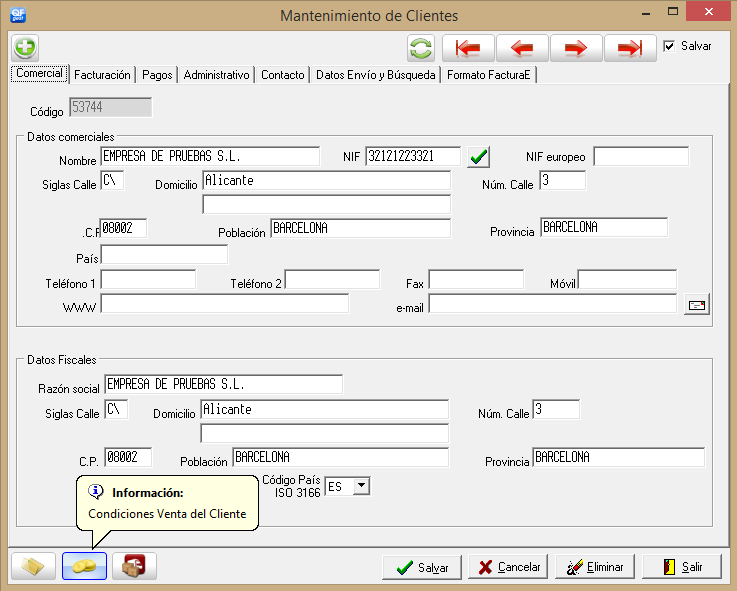The image size is (737, 591).
Task: Click the green plus add-client icon
Action: [25, 47]
